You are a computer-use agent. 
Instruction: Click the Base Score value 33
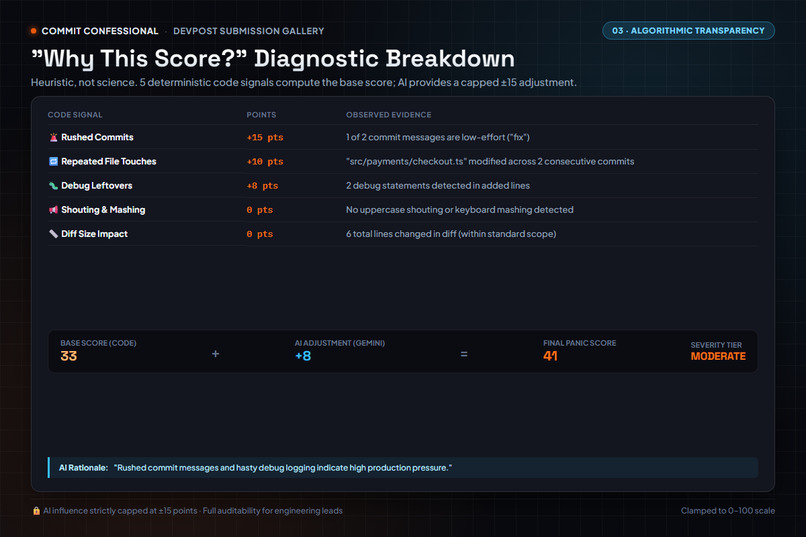click(x=68, y=356)
